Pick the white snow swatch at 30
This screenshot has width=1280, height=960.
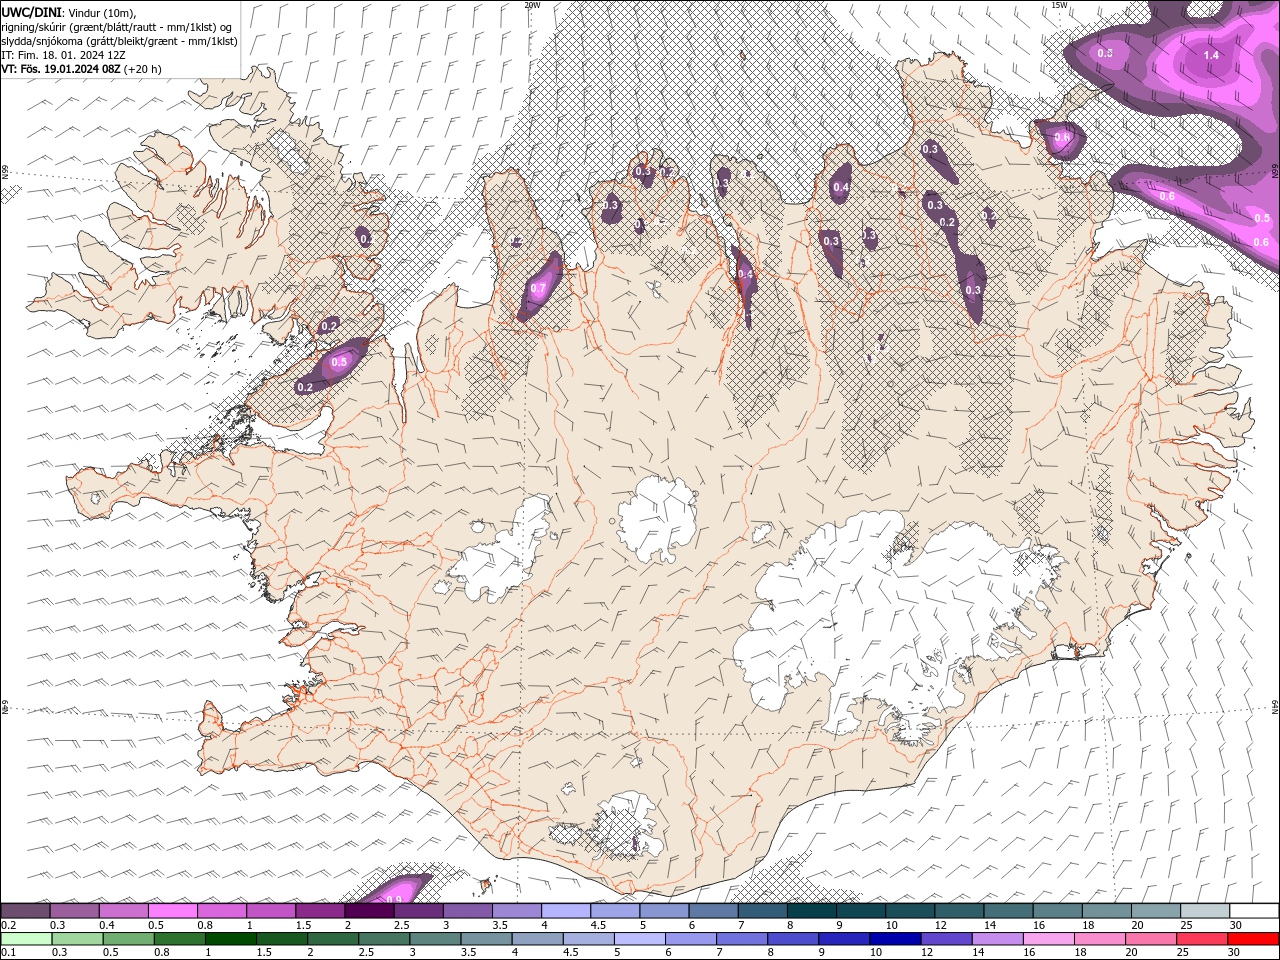pos(1253,911)
